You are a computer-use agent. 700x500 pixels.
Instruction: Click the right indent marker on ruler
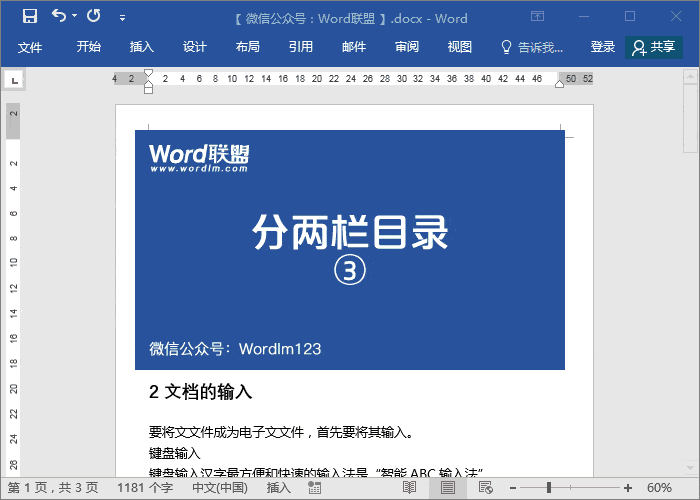click(x=559, y=83)
